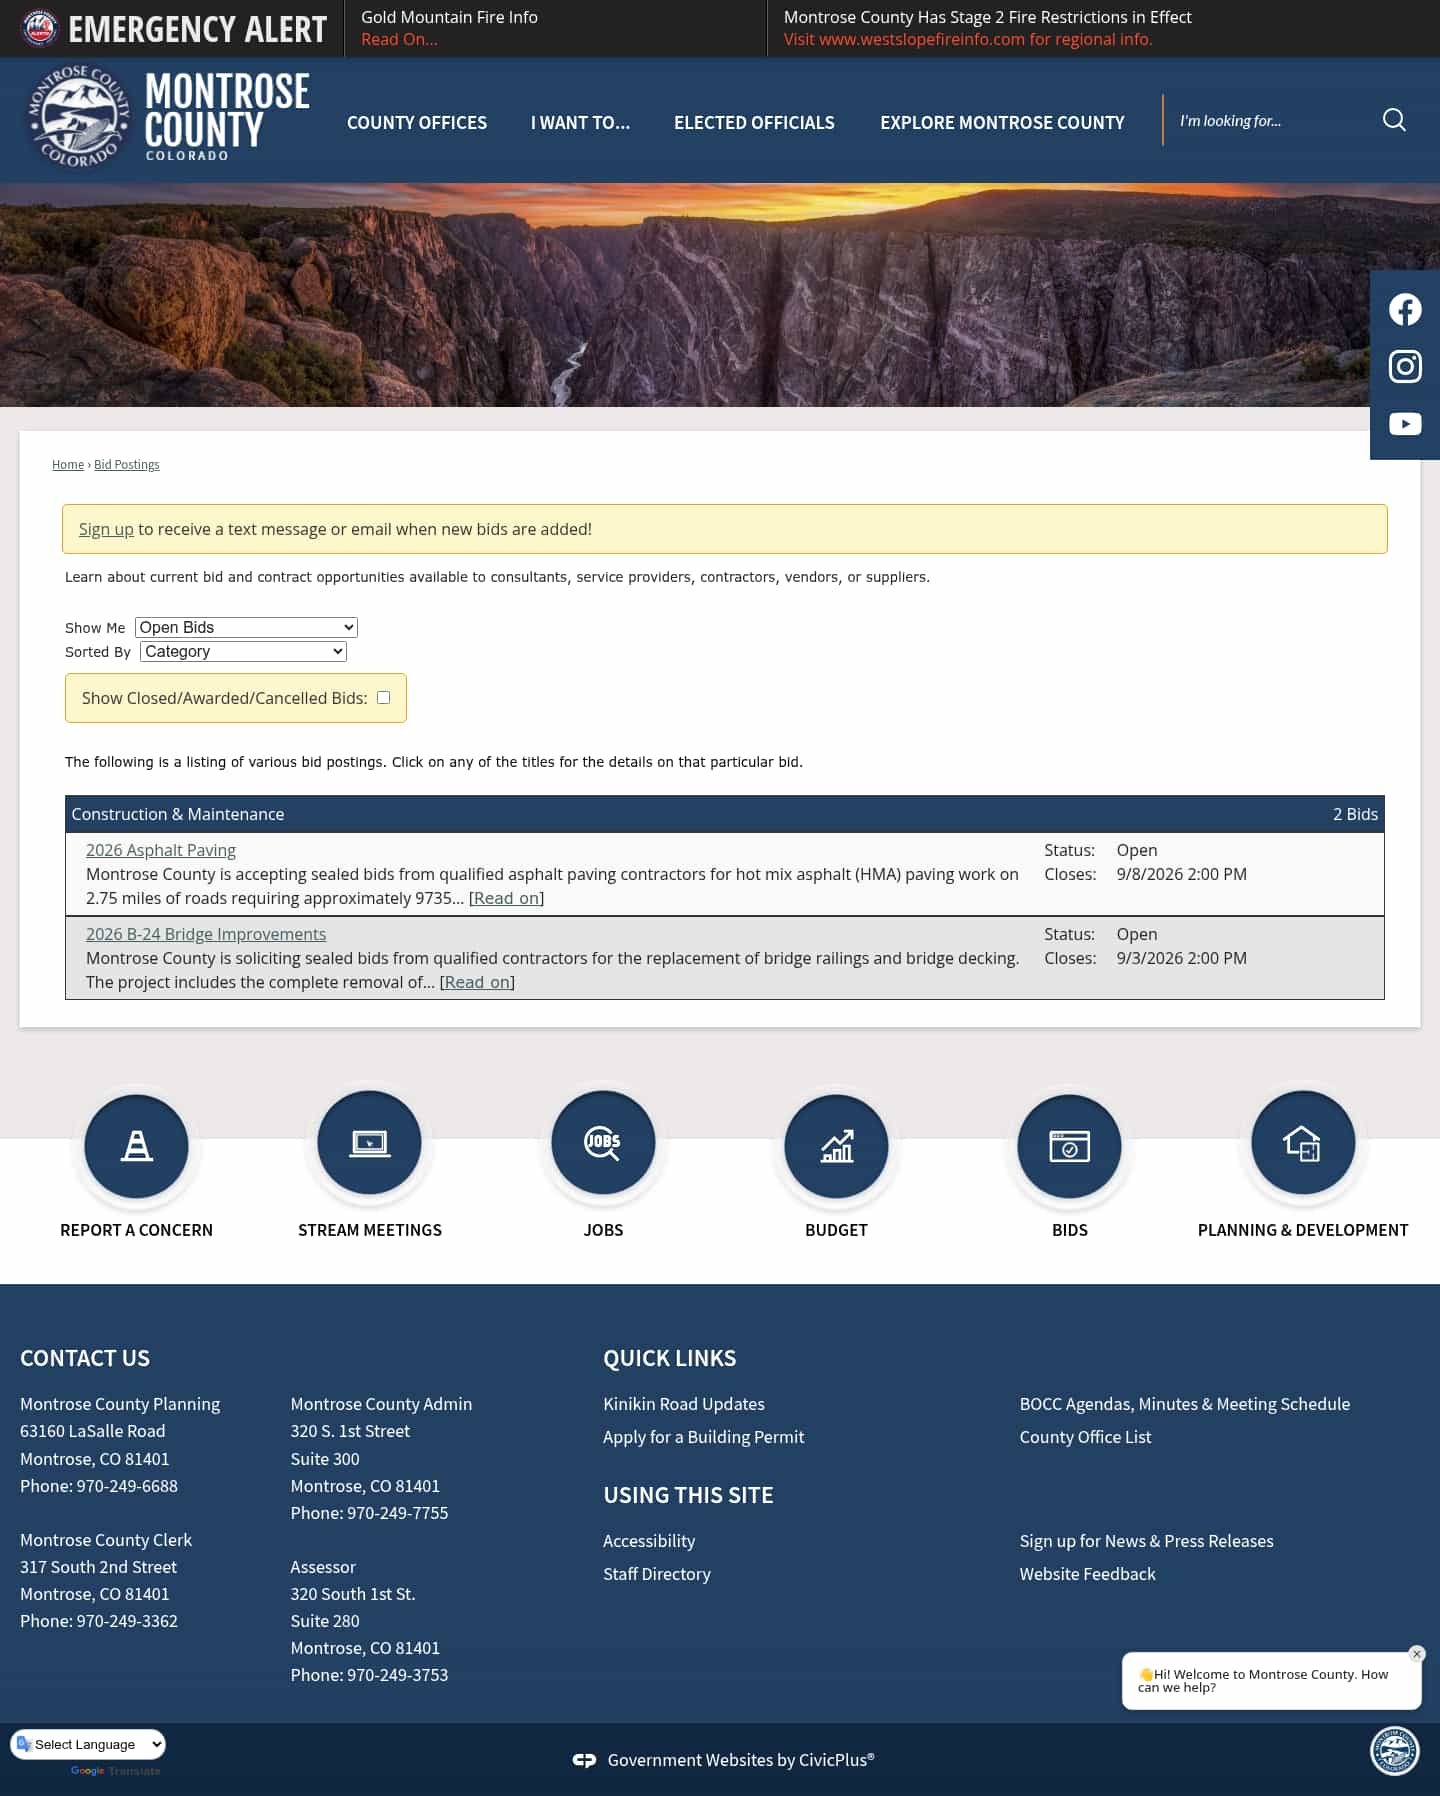Click the Assessor phone 970-249-3753
The height and width of the screenshot is (1796, 1440).
(397, 1675)
